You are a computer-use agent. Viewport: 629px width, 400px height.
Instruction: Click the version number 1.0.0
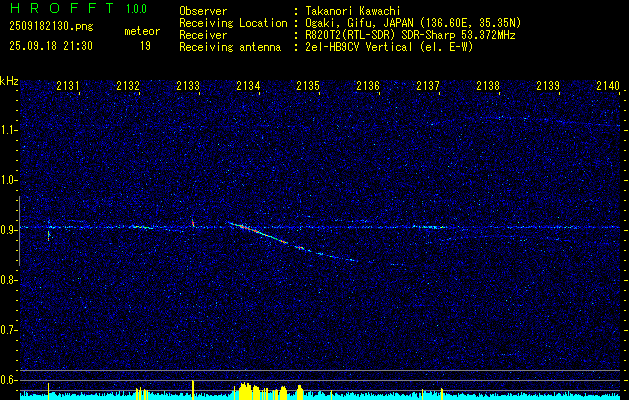(136, 9)
